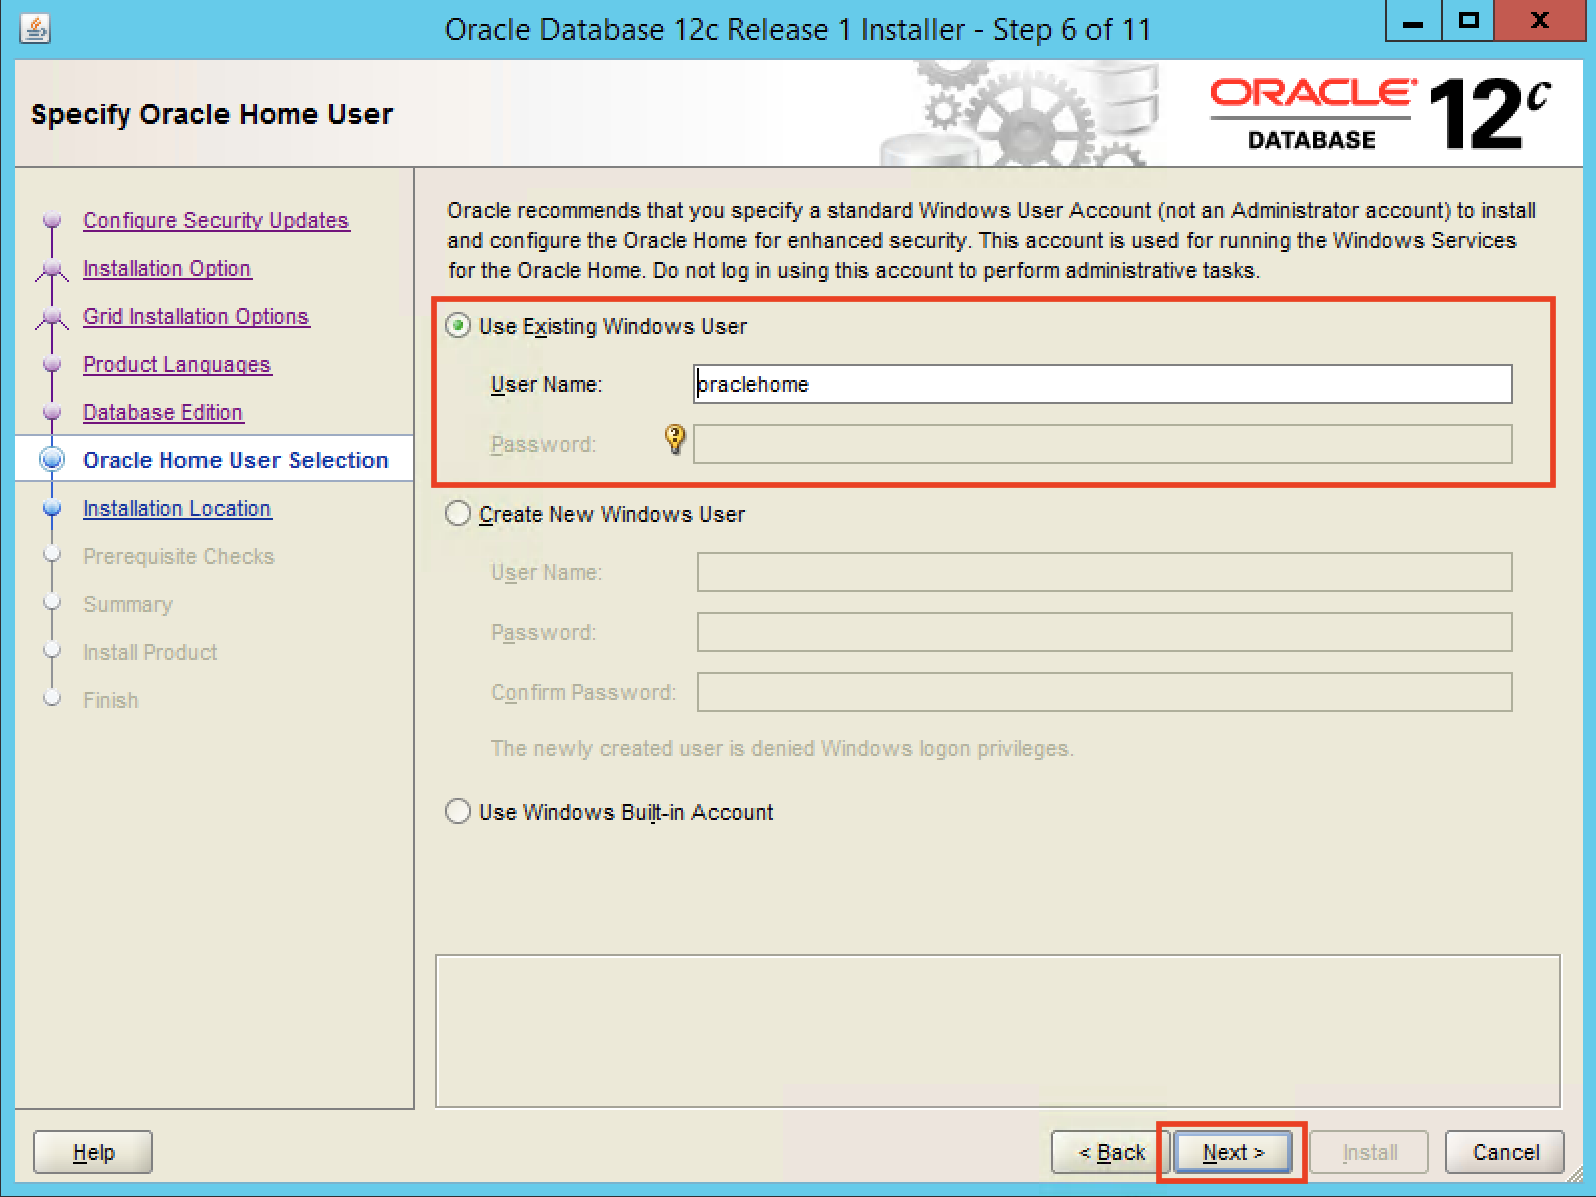Open Configure Security Updates step
Screen dimensions: 1596x1197
(x=216, y=220)
